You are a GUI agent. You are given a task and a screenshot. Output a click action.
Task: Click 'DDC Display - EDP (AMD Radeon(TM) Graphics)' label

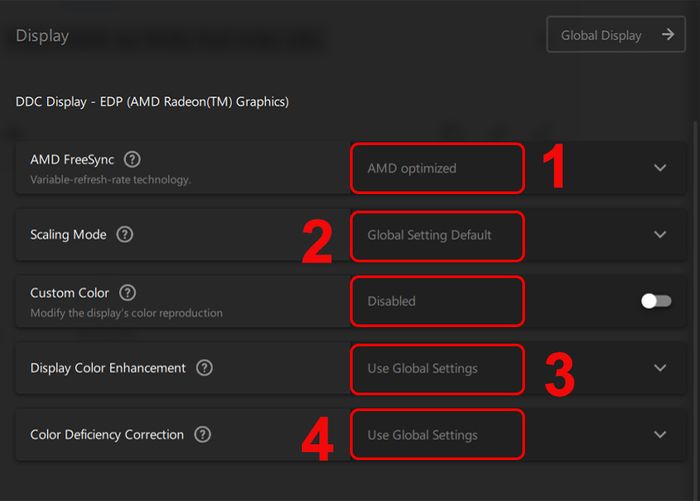click(152, 102)
